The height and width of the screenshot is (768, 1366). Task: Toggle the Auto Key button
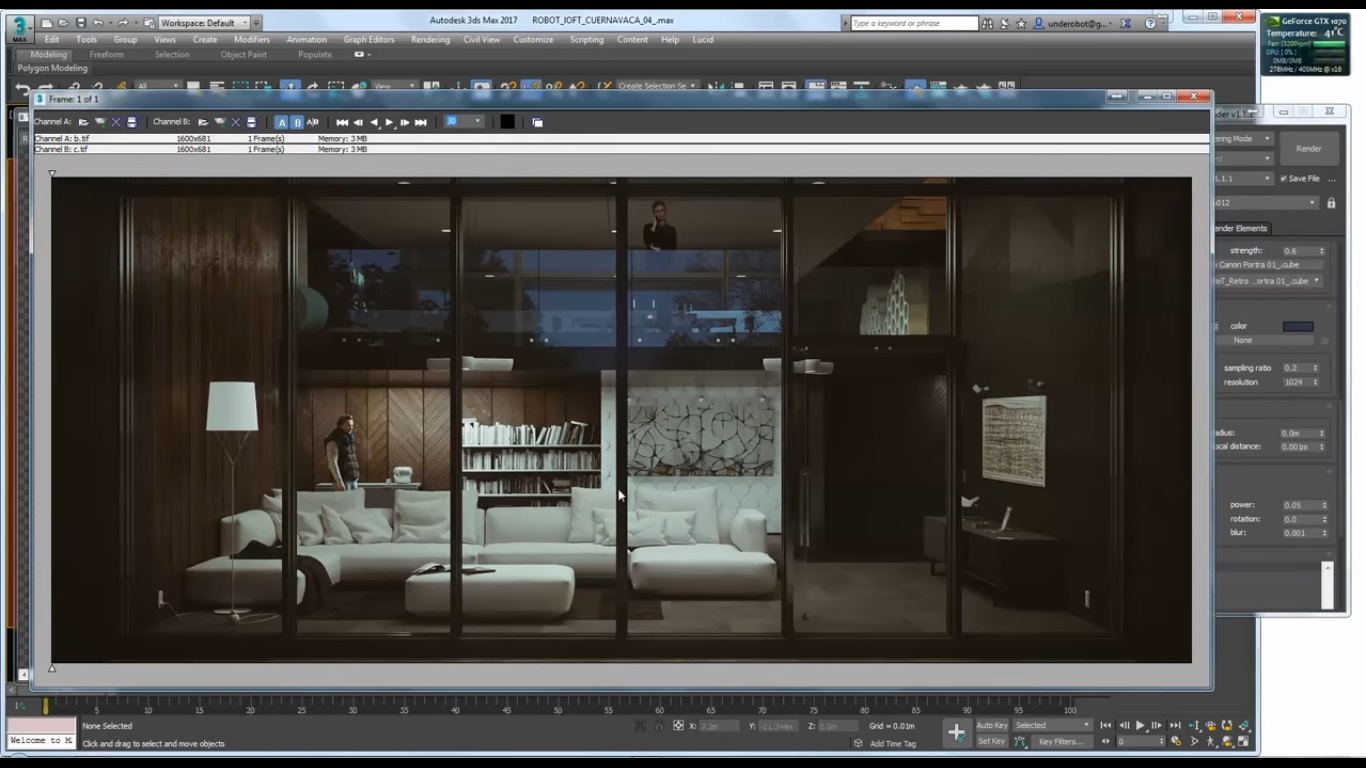coord(992,726)
